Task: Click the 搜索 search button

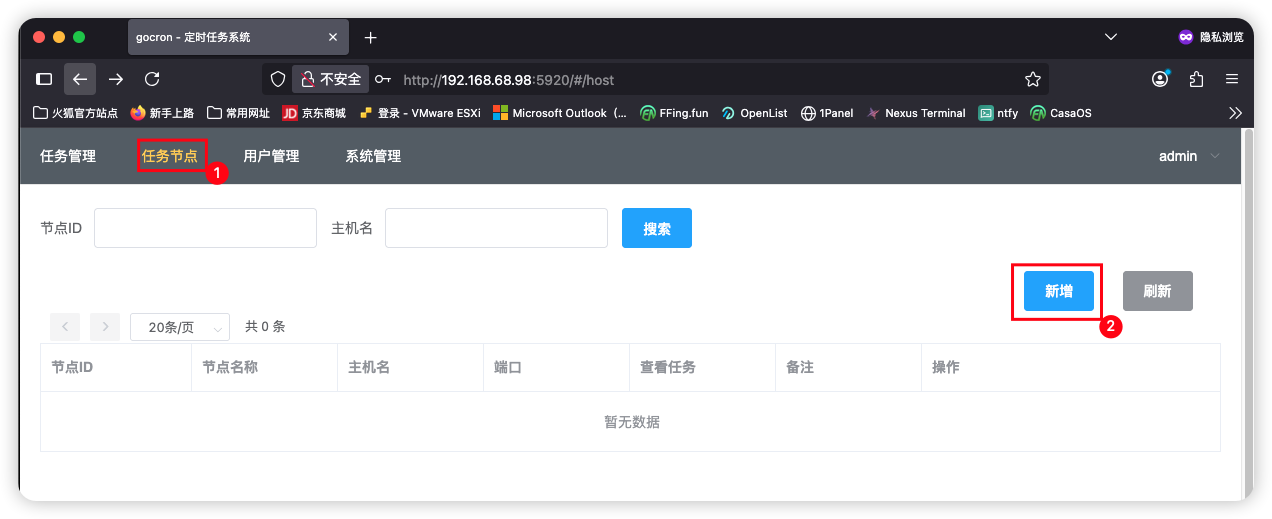Action: (656, 228)
